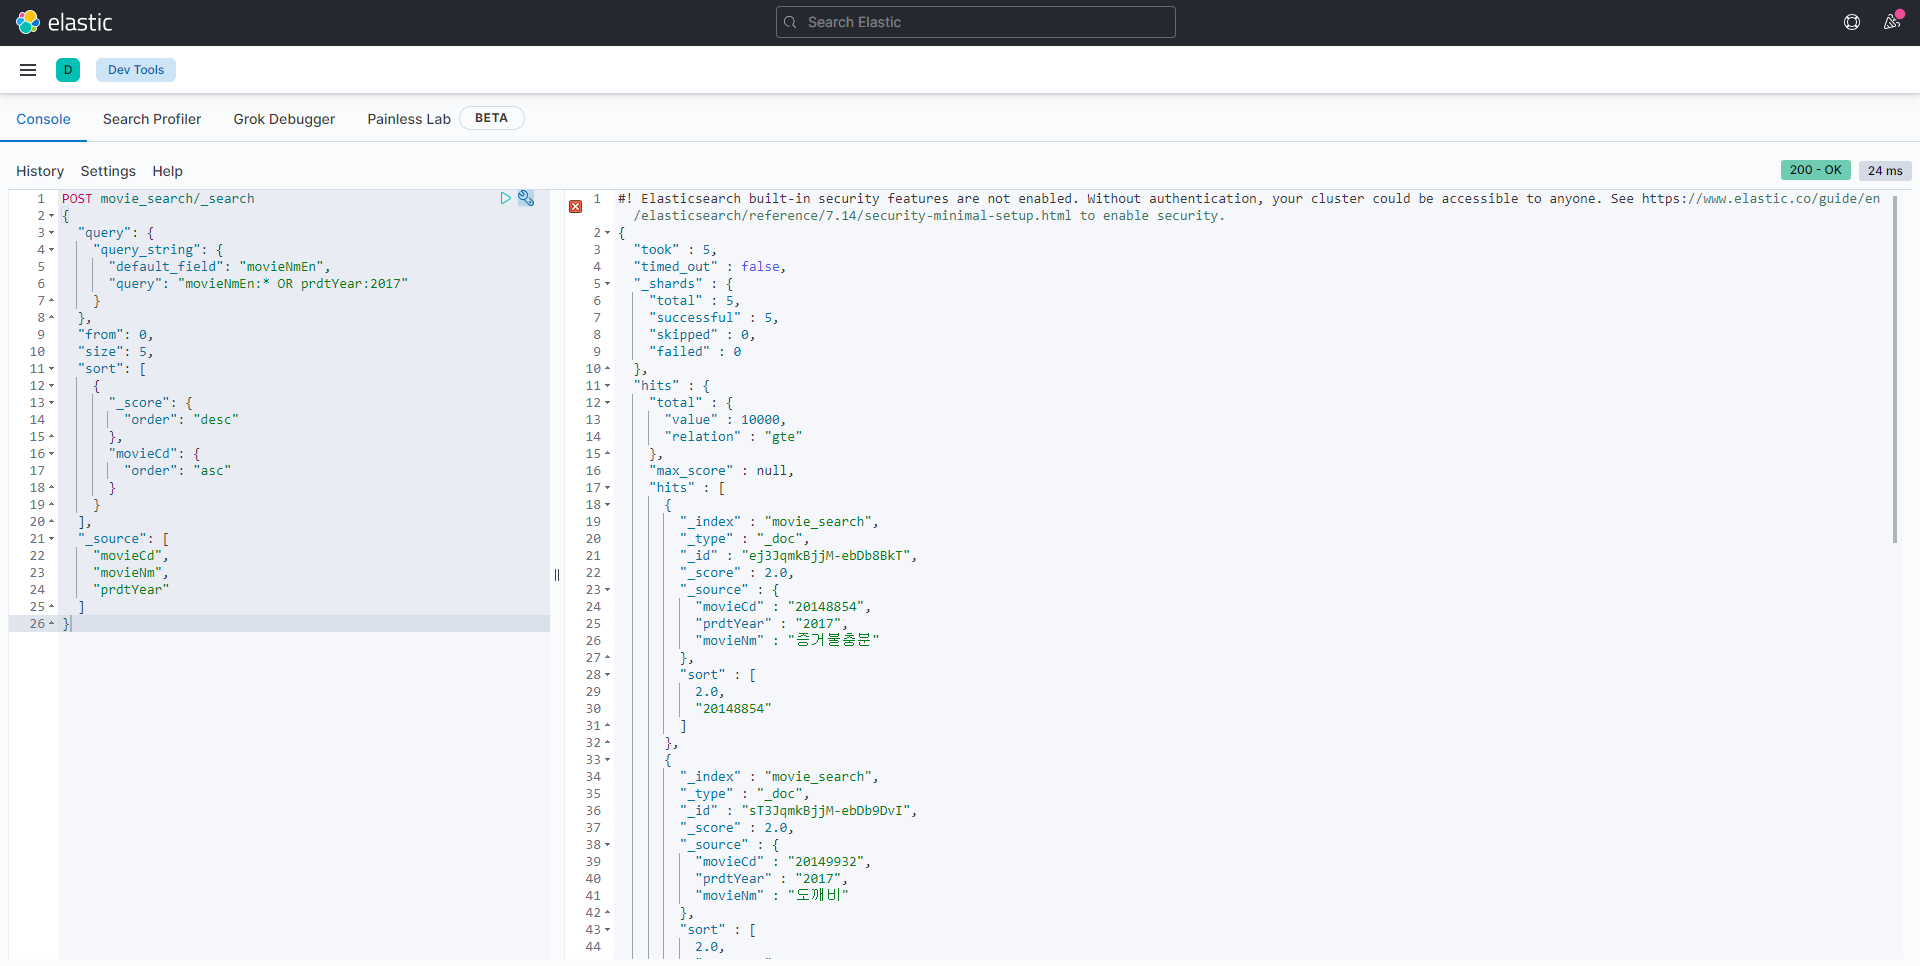Collapse response _shards block at line 5
The height and width of the screenshot is (966, 1920).
pos(607,284)
